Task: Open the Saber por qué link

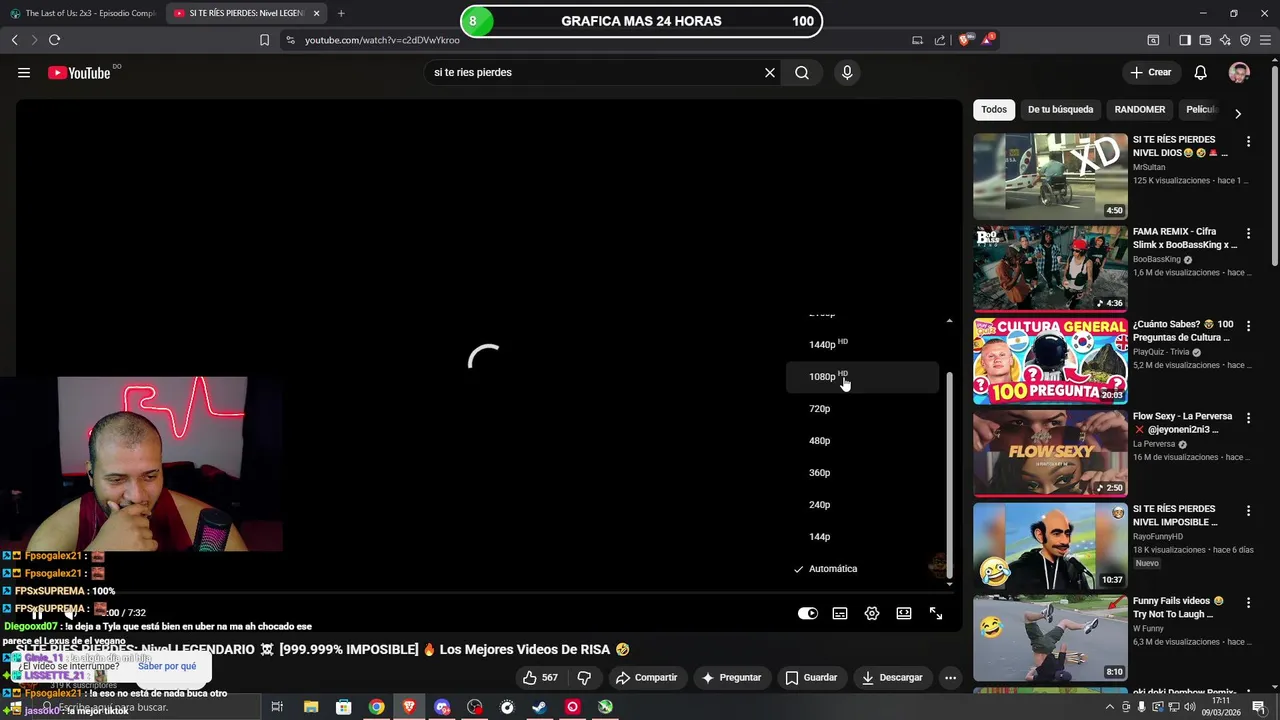Action: (x=167, y=666)
